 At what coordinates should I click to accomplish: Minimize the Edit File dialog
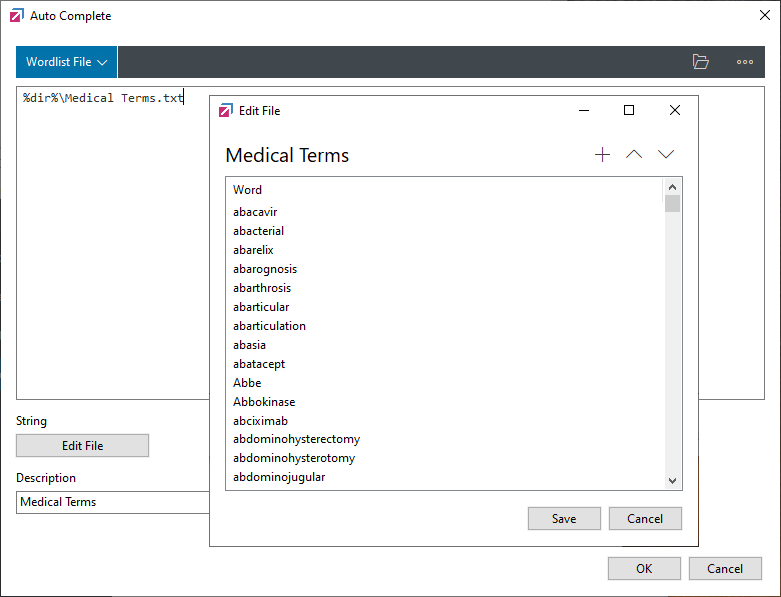pos(583,110)
